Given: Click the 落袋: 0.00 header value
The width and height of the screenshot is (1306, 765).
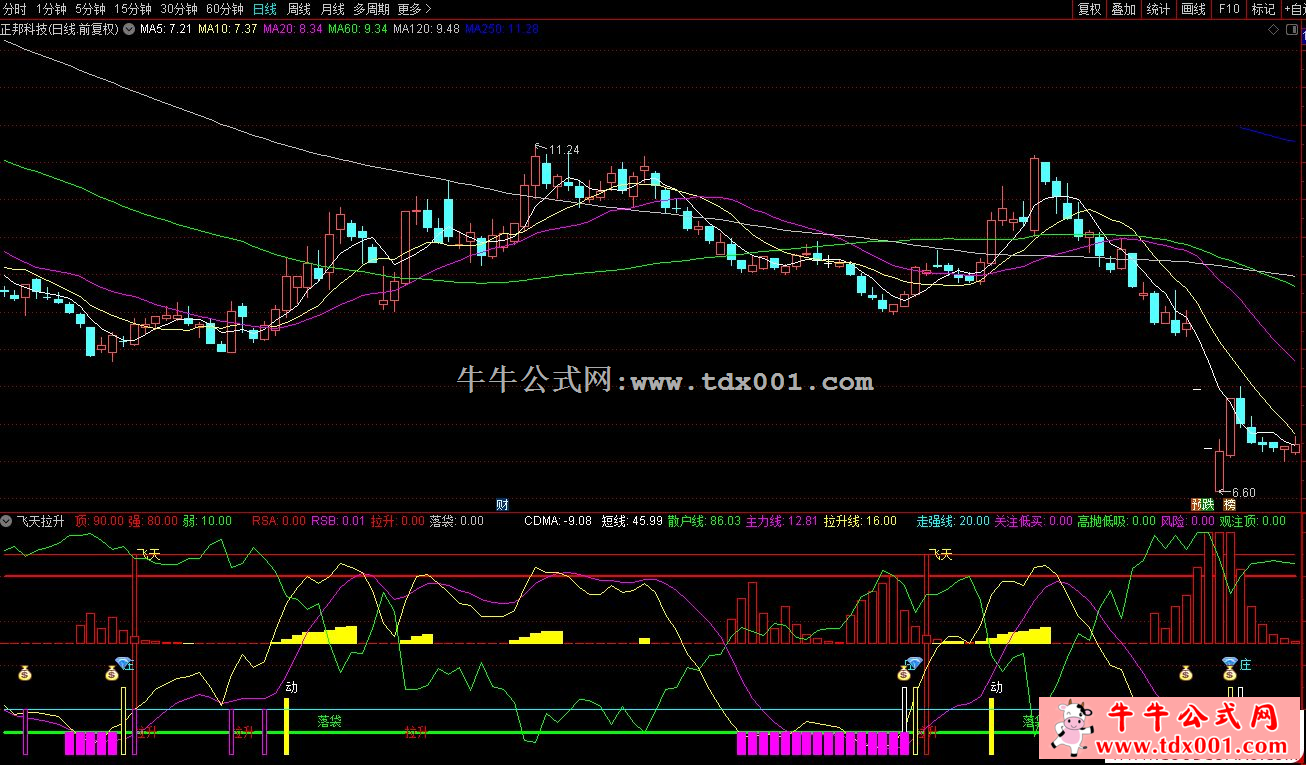Looking at the screenshot, I should pyautogui.click(x=456, y=521).
